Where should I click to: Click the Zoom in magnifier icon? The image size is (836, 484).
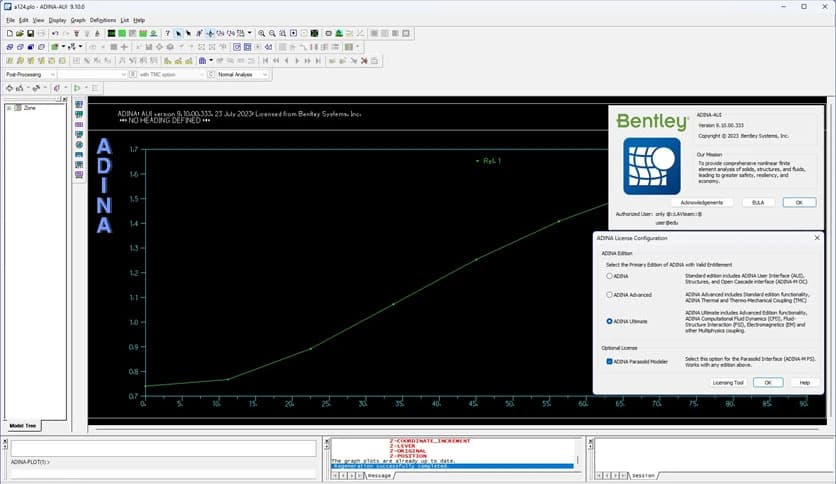coord(261,33)
